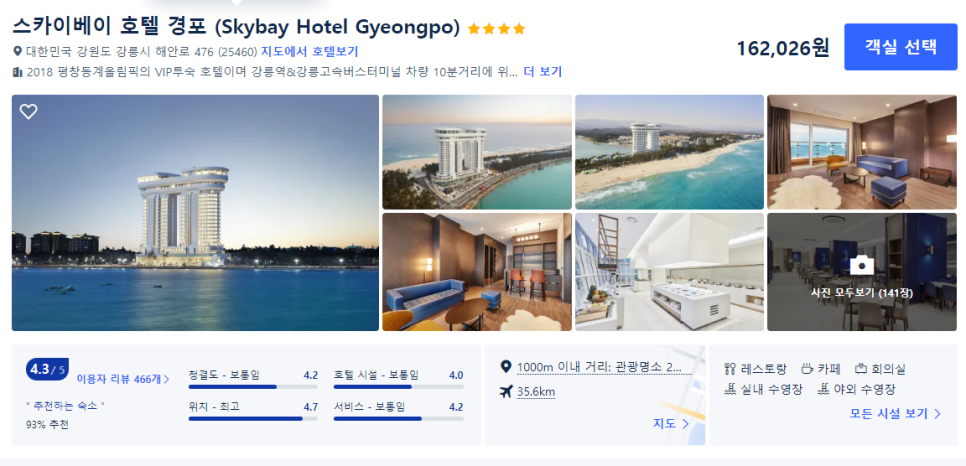Screen dimensions: 966x466
Task: Select the 객실 선택 room button
Action: [901, 47]
